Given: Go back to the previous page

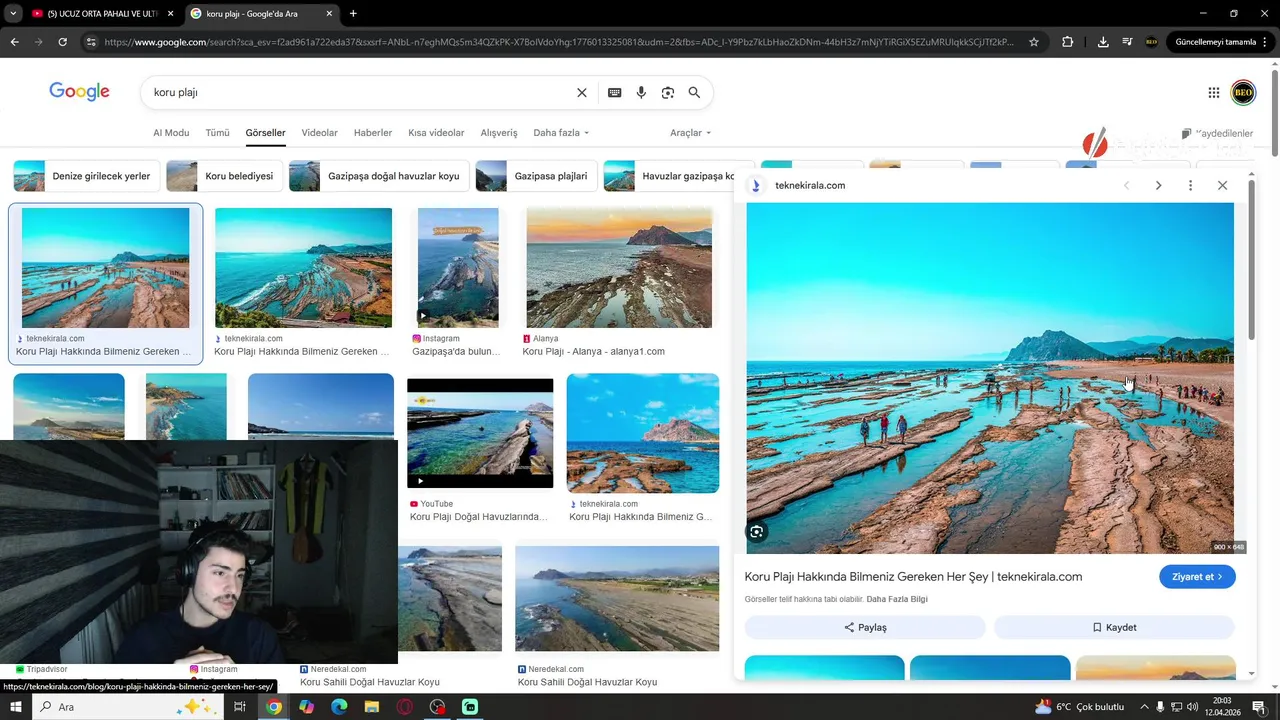Looking at the screenshot, I should pyautogui.click(x=14, y=42).
